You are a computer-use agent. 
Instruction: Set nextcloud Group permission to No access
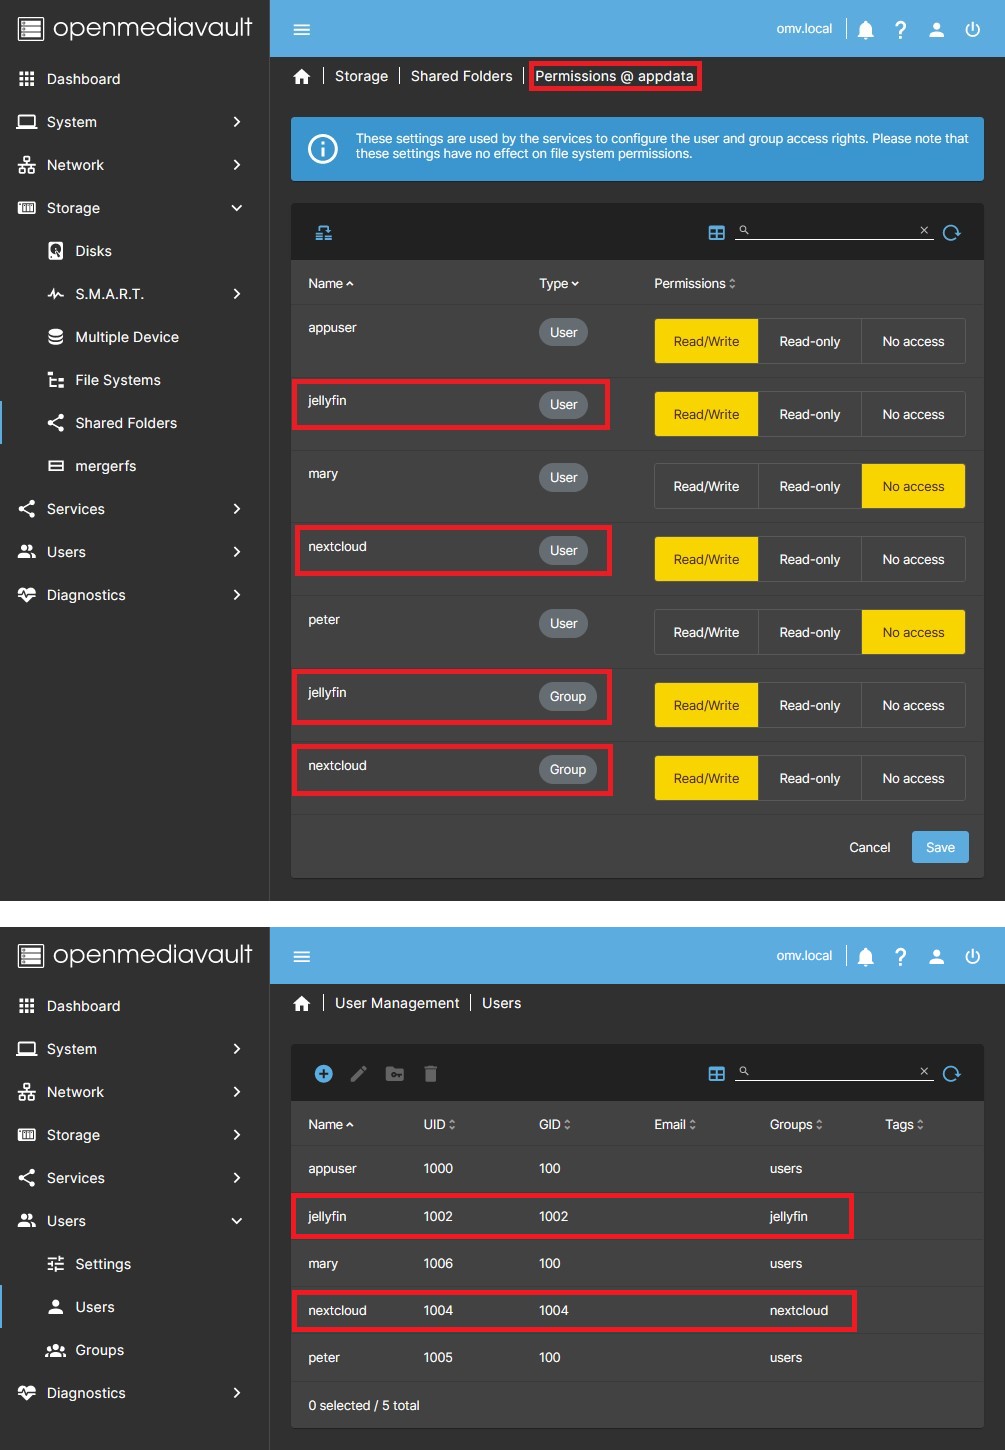coord(912,779)
